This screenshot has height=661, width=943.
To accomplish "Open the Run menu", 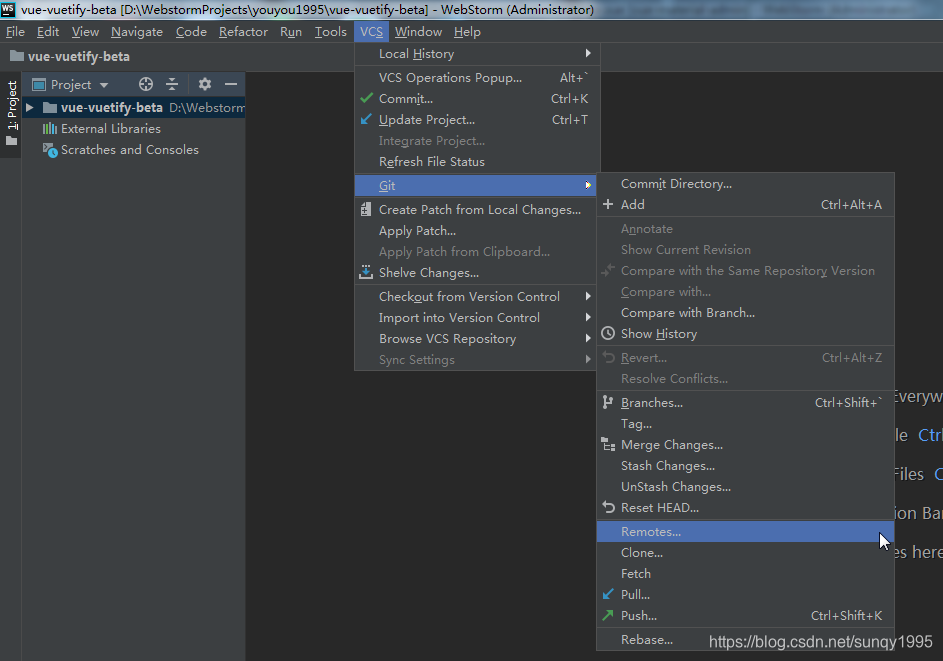I will coord(291,32).
